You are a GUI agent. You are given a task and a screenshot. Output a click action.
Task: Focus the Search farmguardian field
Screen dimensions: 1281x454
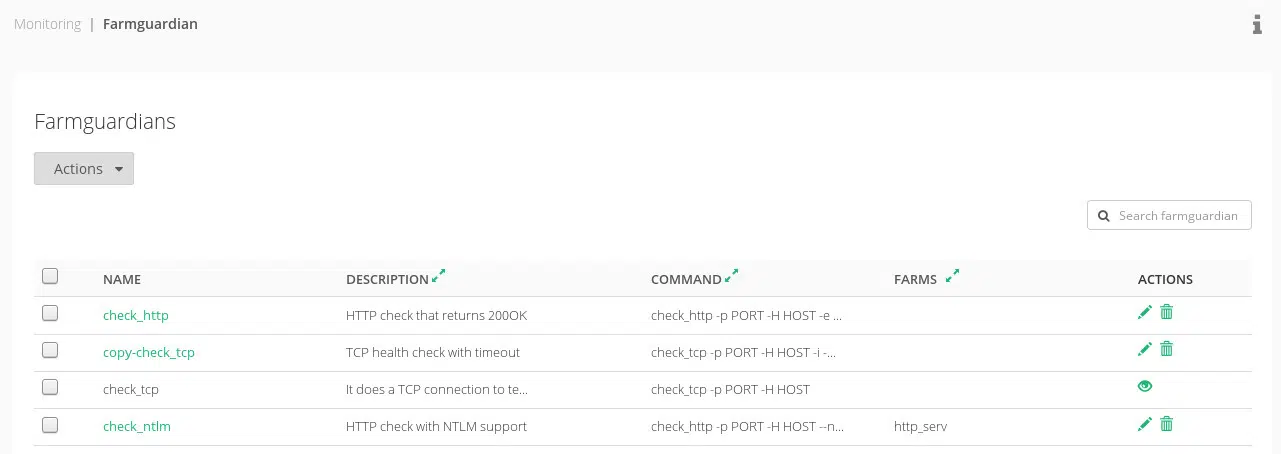coord(1178,216)
